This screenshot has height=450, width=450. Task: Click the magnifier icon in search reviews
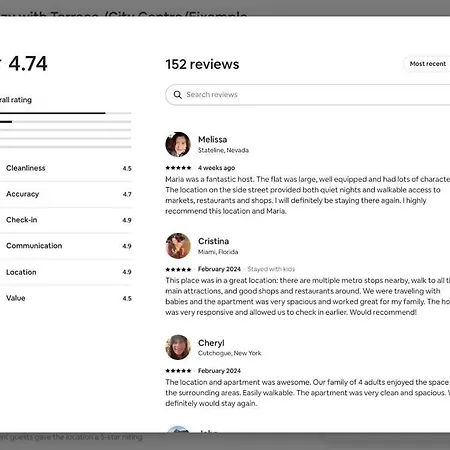178,95
